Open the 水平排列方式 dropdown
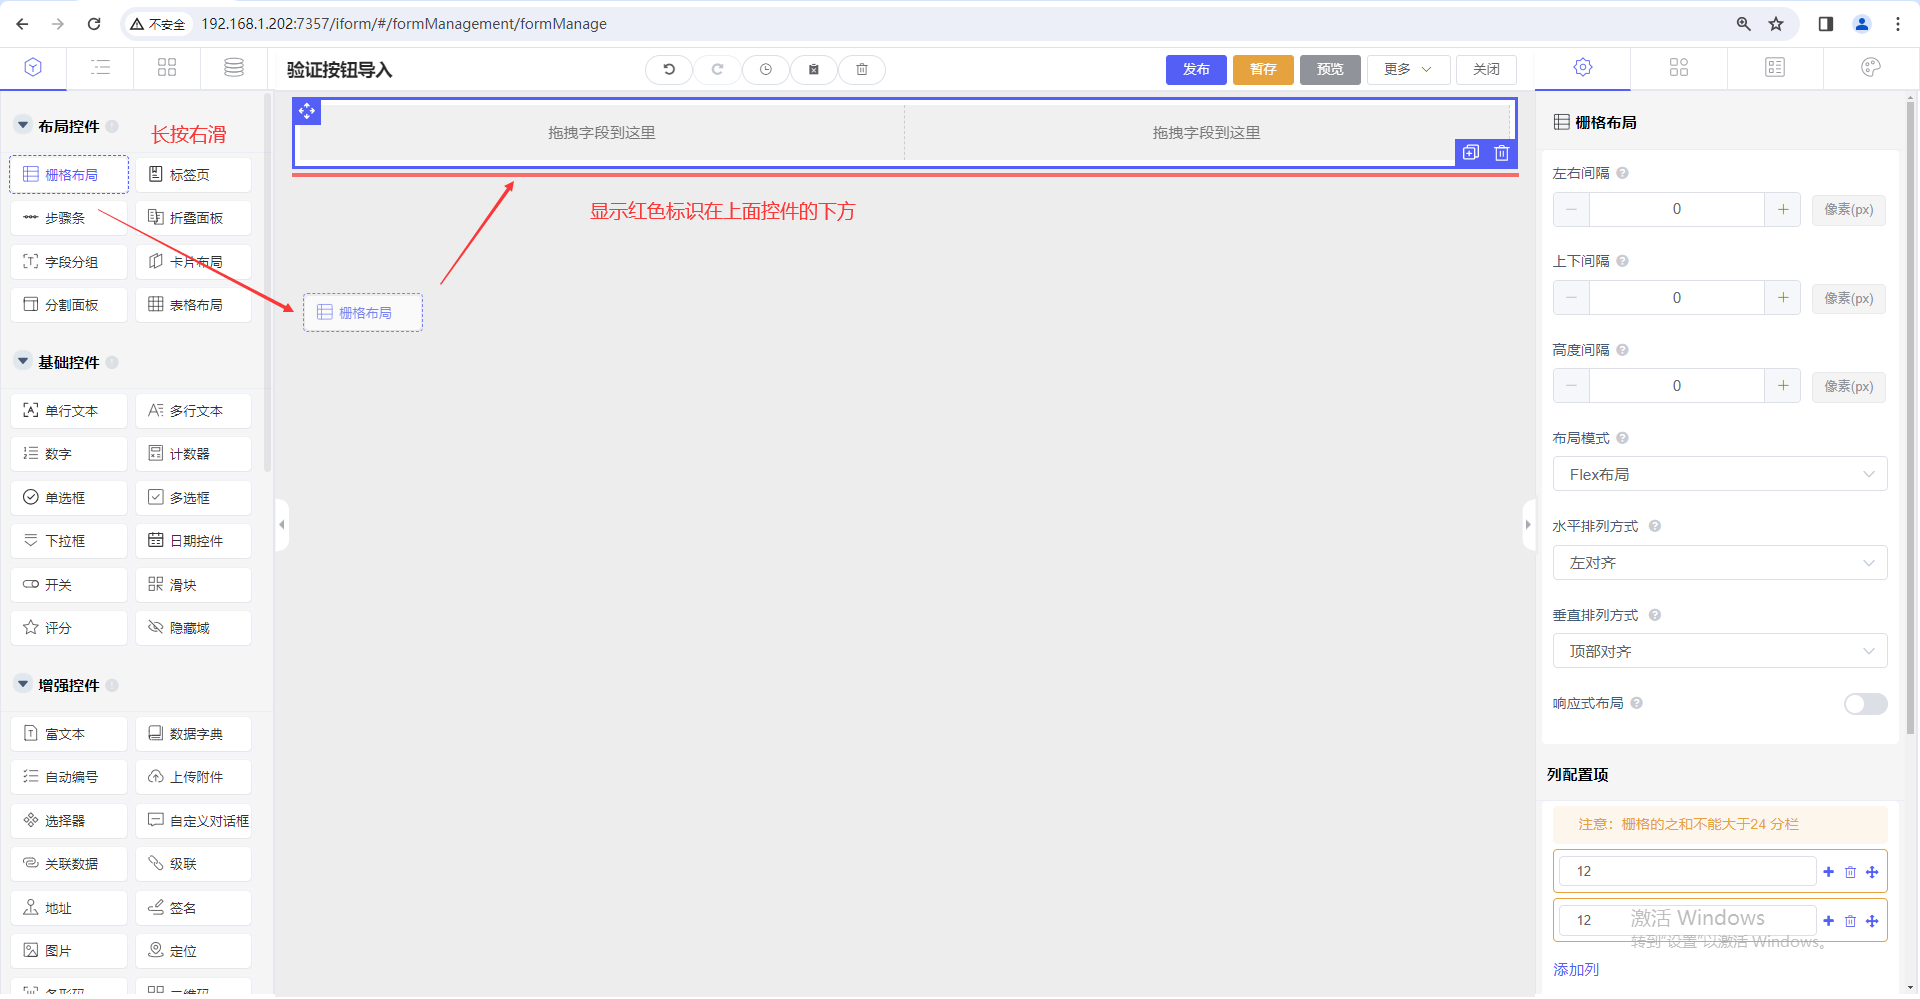 point(1719,563)
